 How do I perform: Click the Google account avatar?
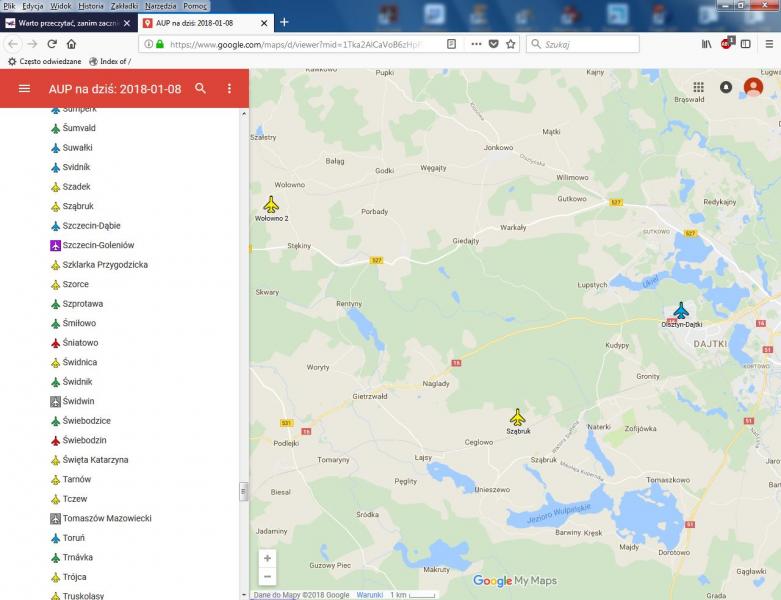click(753, 88)
